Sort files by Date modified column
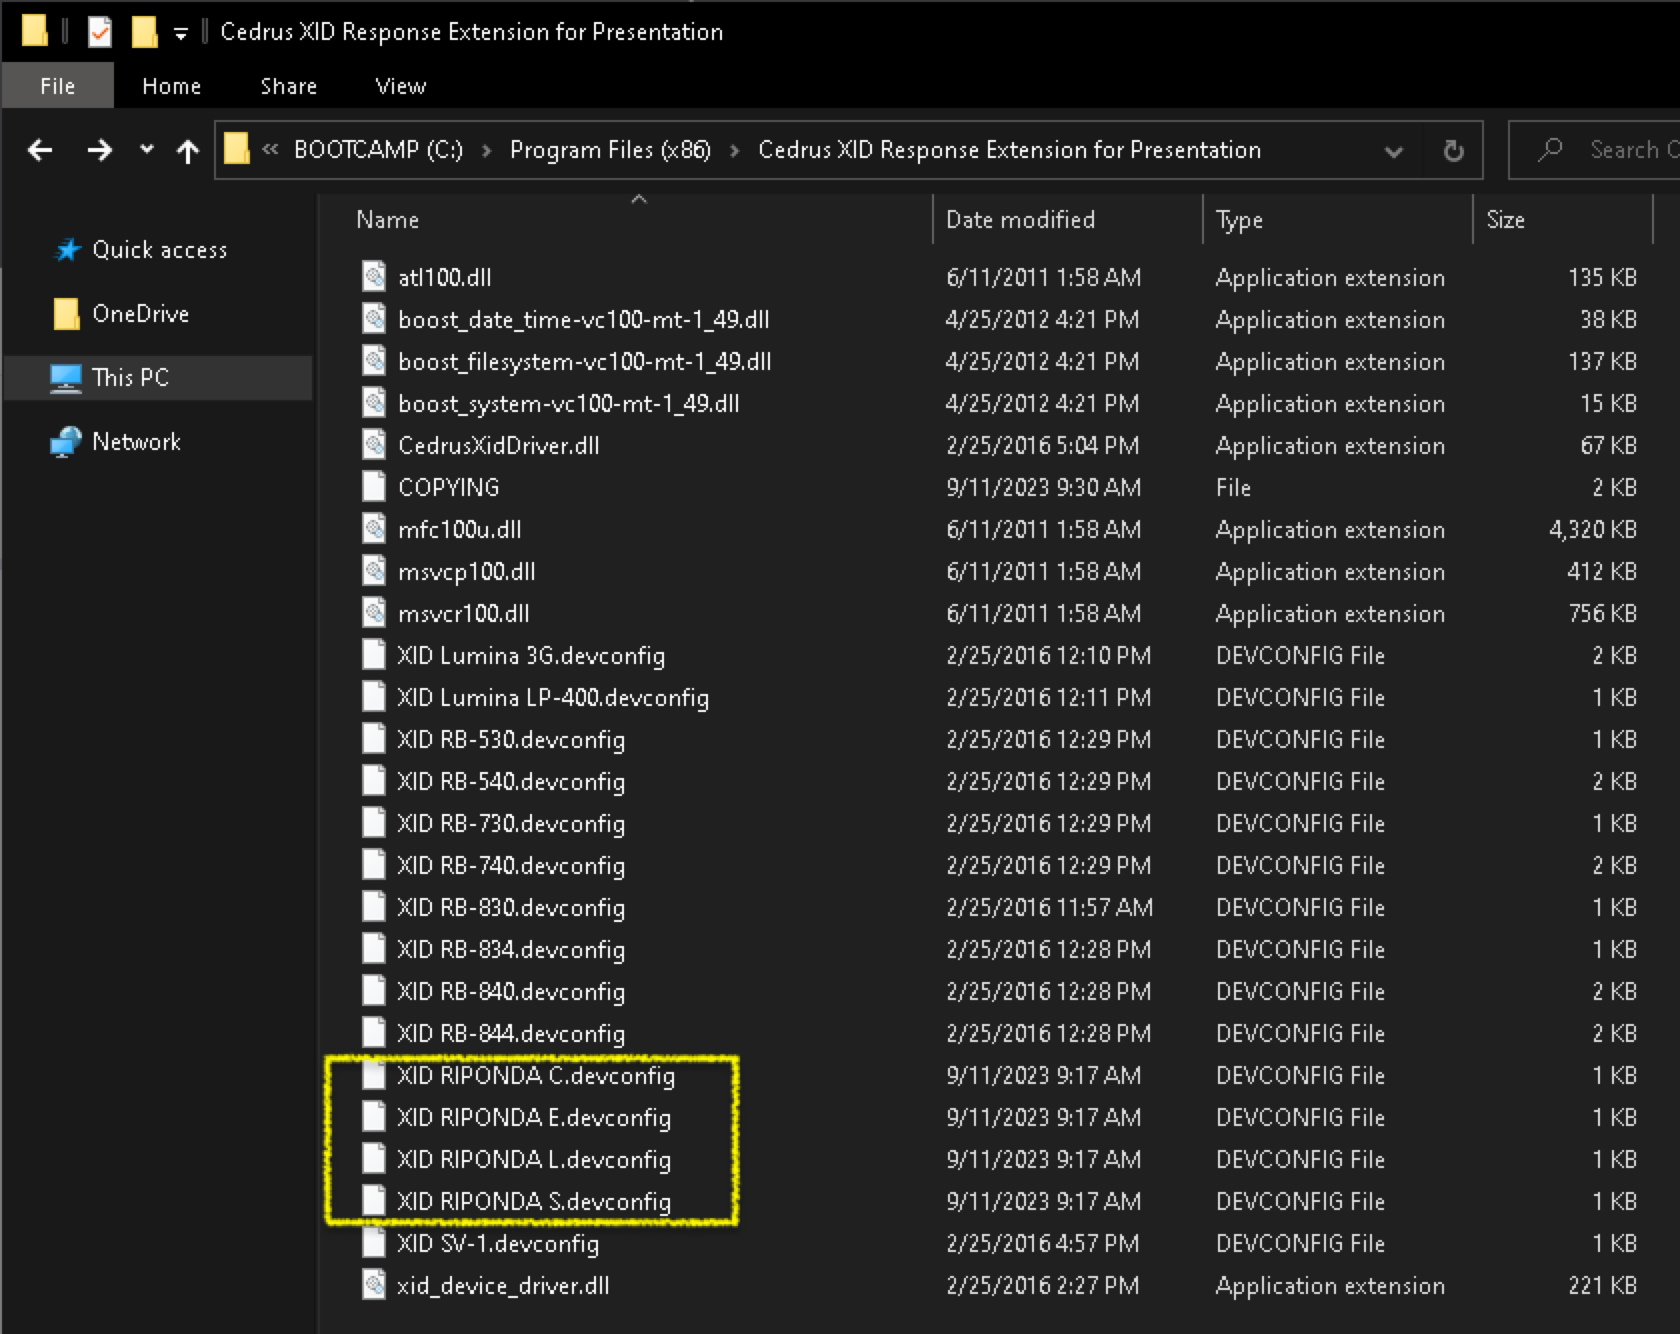The width and height of the screenshot is (1680, 1334). click(x=1020, y=220)
